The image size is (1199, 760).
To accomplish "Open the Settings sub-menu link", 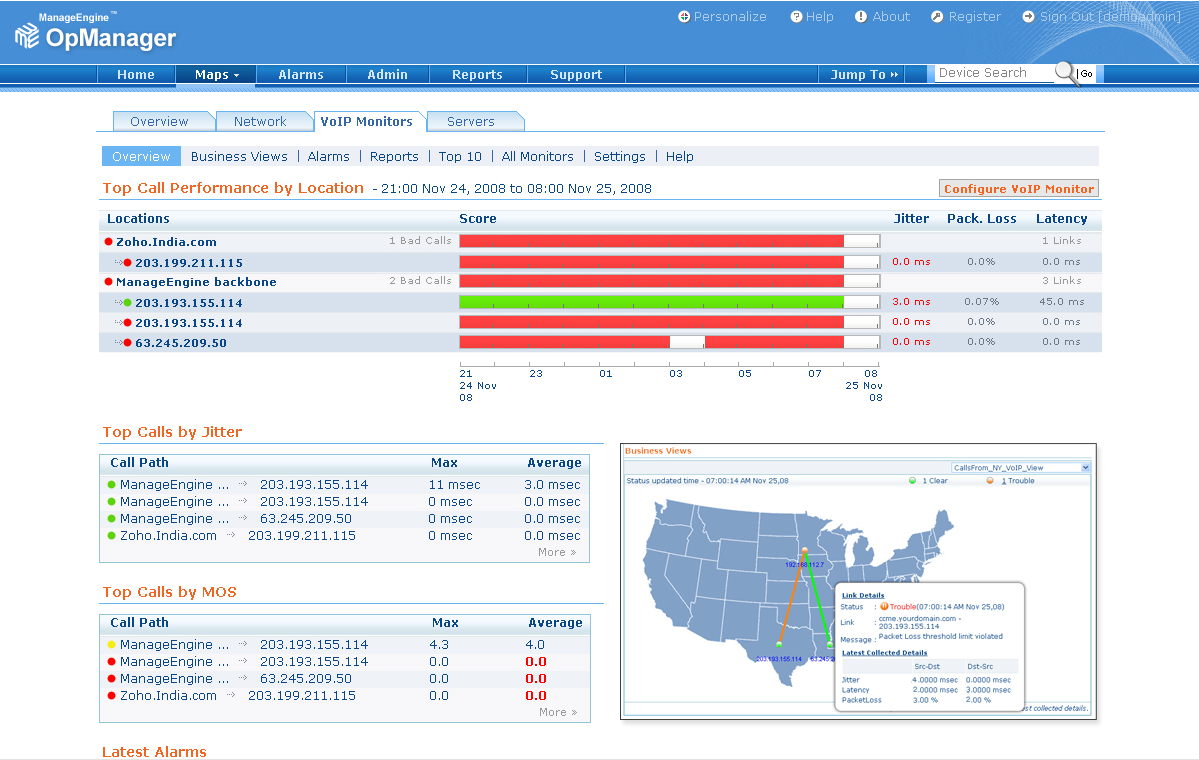I will point(620,156).
